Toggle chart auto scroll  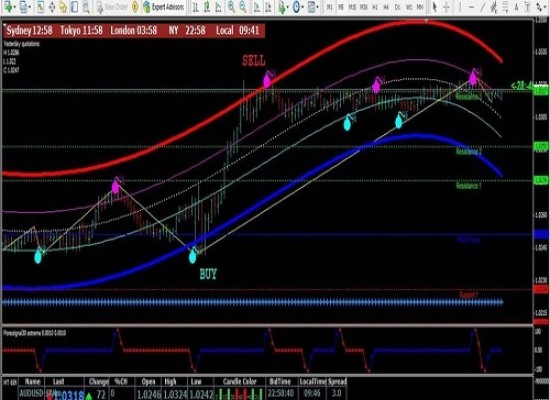pyautogui.click(x=257, y=7)
